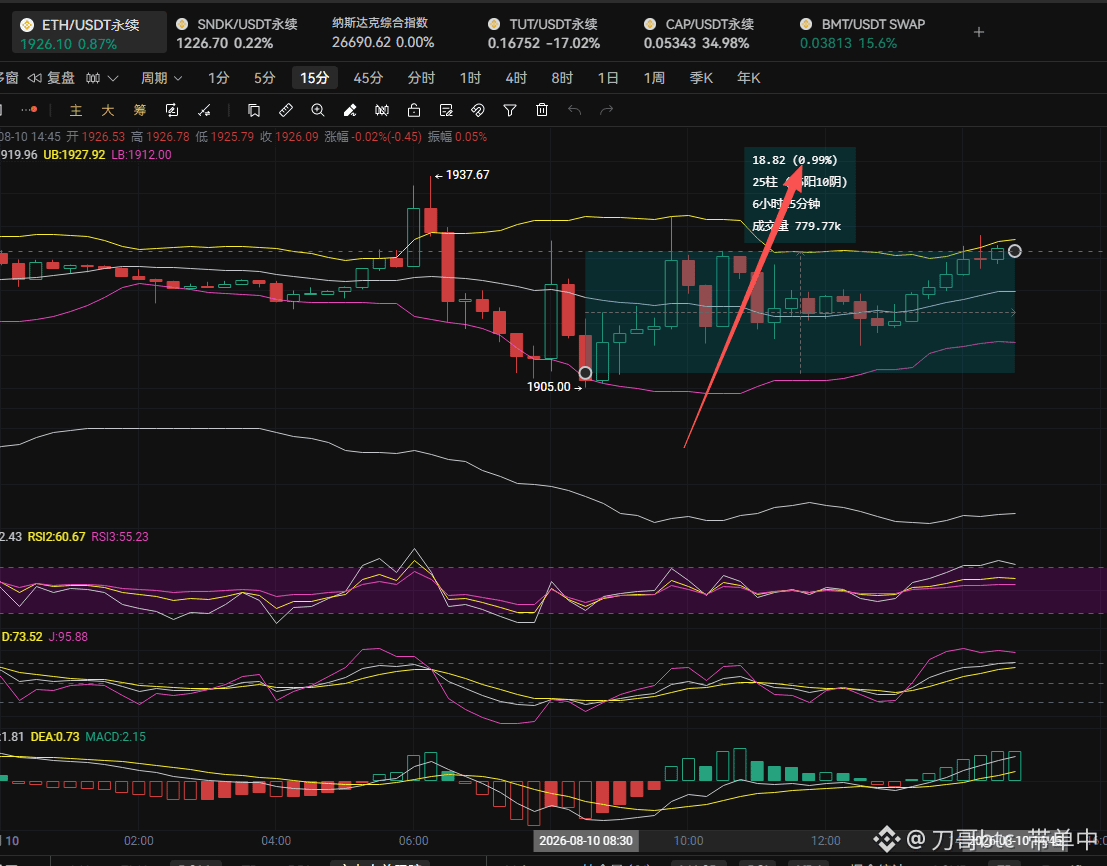
Task: Click the UB:1927.92 Bollinger value
Action: (74, 155)
